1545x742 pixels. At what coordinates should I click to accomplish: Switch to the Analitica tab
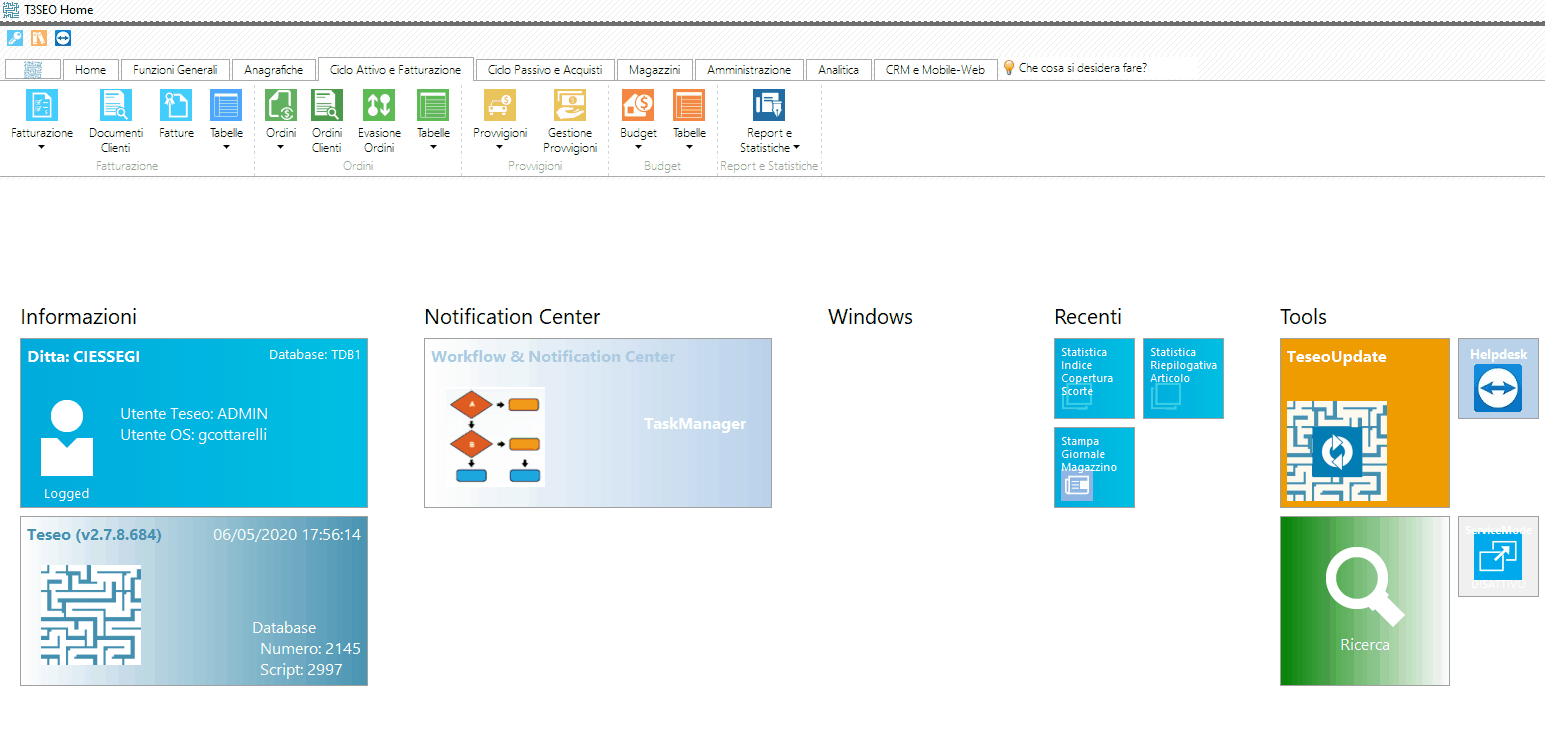pyautogui.click(x=838, y=70)
